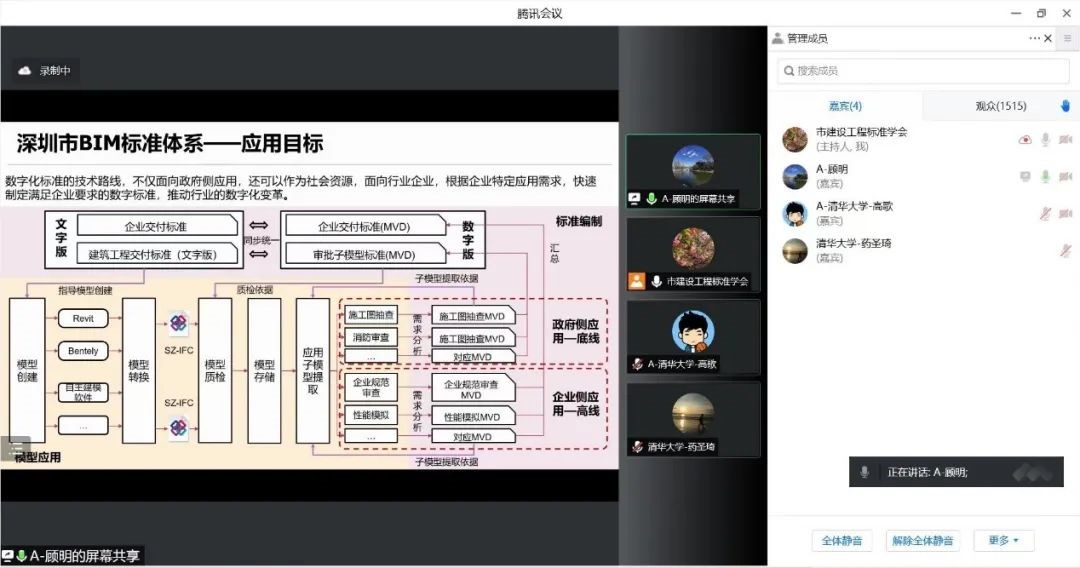The width and height of the screenshot is (1080, 568).
Task: Click lower SZ-IFC logo icon in slide
Action: (x=178, y=428)
